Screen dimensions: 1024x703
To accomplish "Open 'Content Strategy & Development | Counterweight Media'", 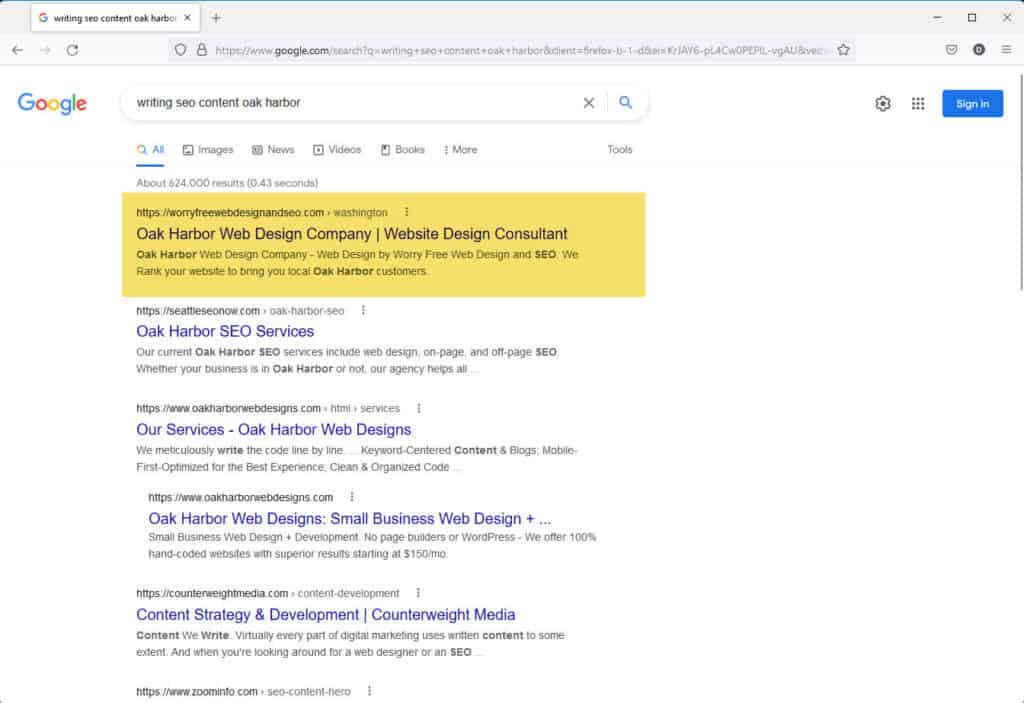I will [x=325, y=615].
